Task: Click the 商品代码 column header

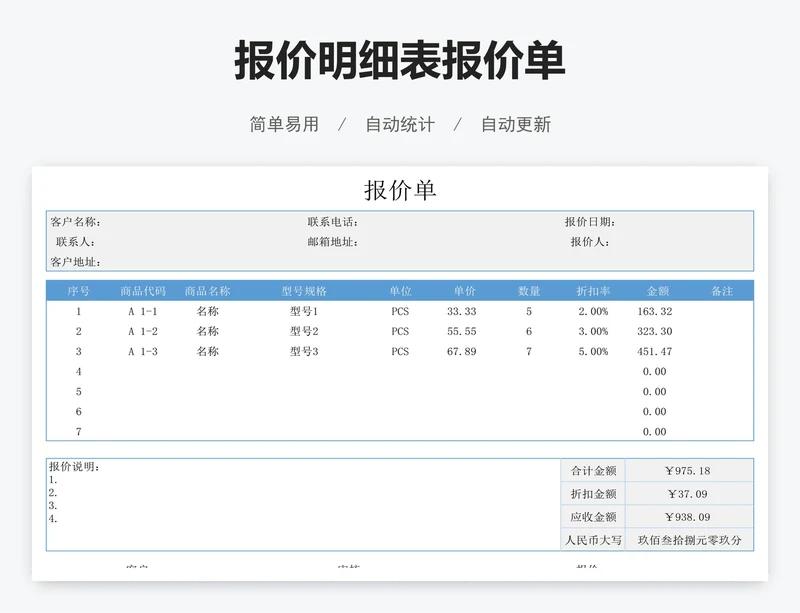Action: [143, 291]
